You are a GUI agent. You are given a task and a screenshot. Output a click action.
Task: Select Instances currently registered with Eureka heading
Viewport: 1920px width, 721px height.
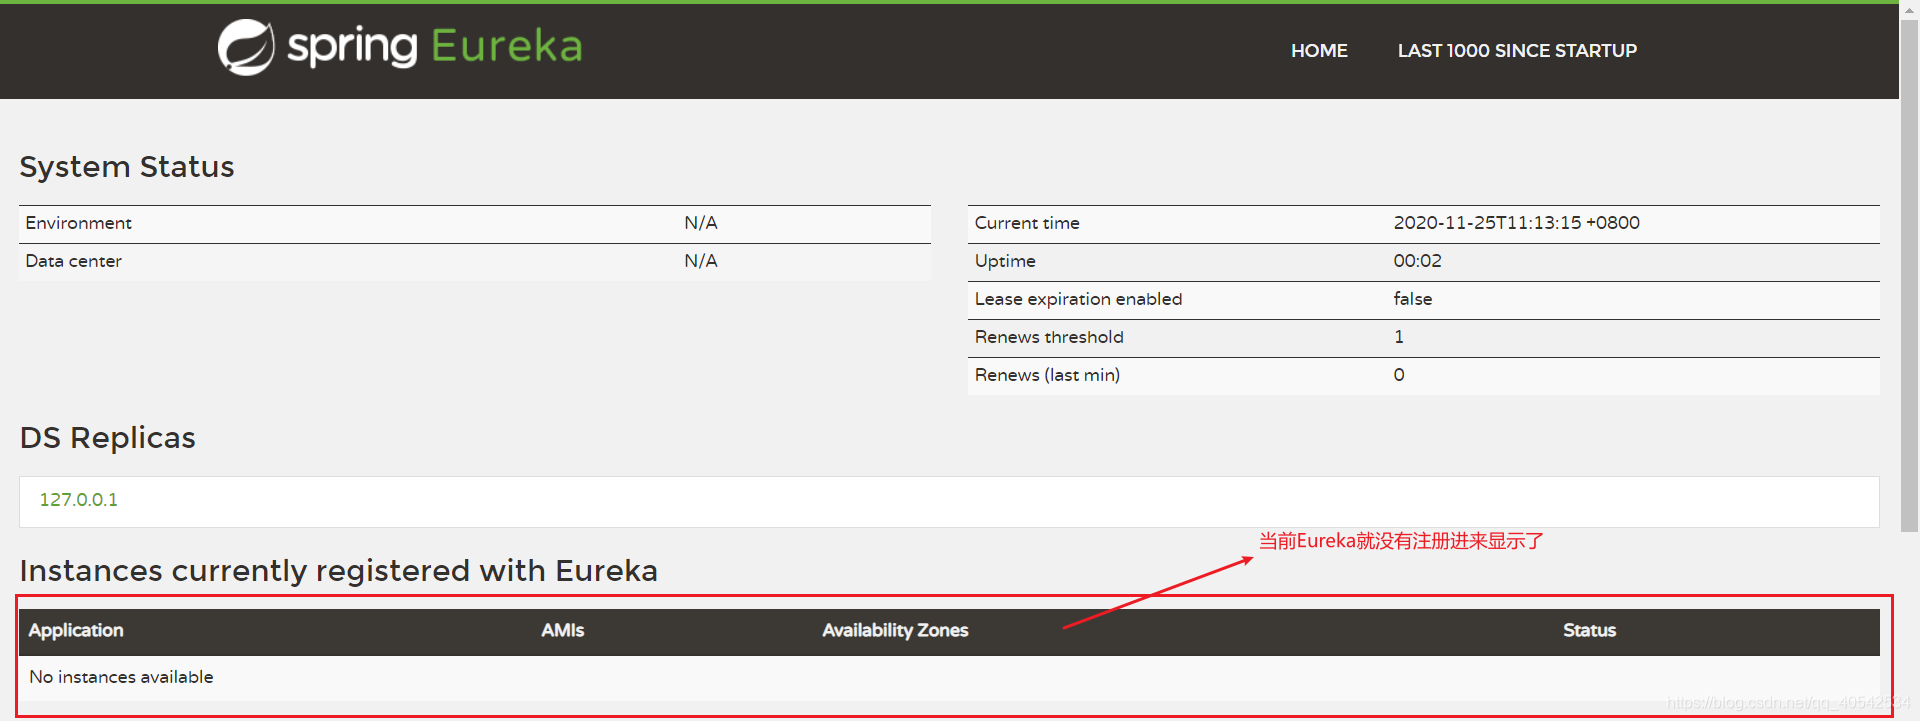[339, 570]
